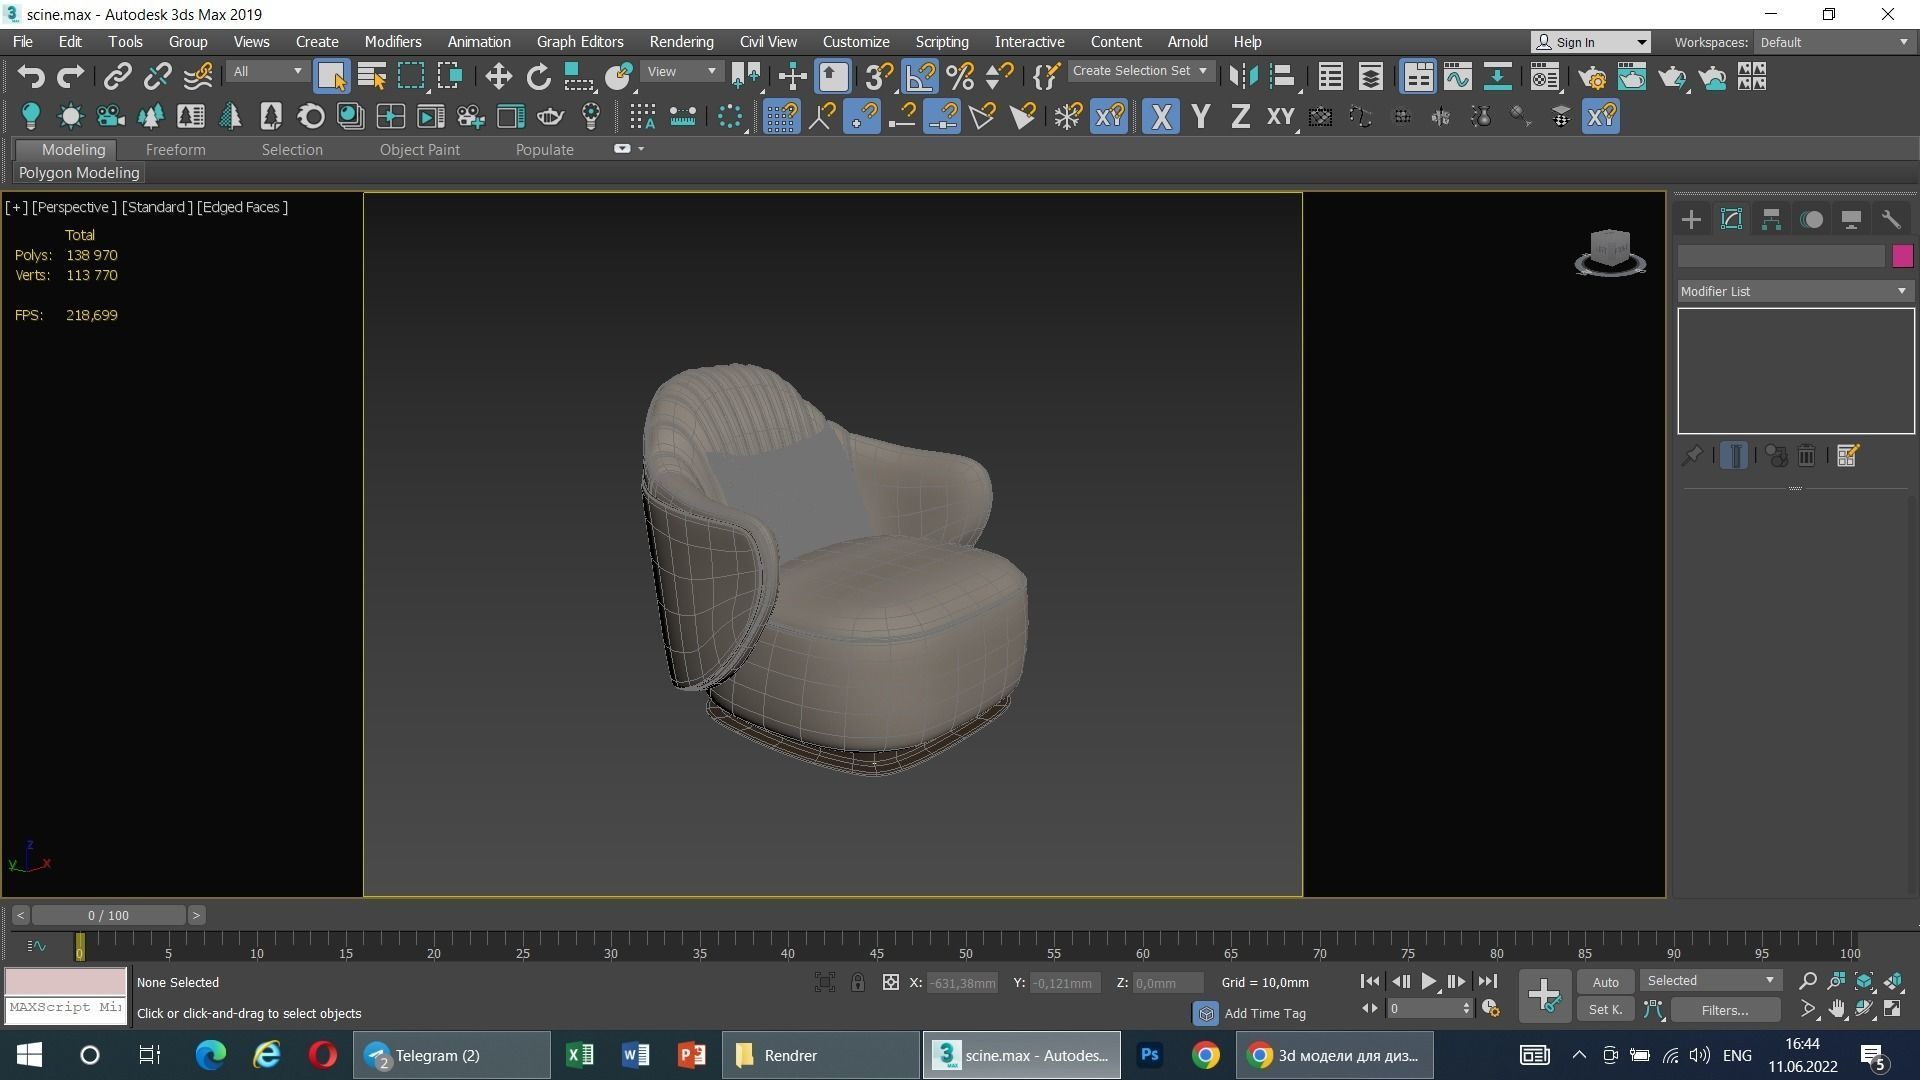This screenshot has height=1080, width=1920.
Task: Expand the Modifier List dropdown
Action: (1795, 291)
